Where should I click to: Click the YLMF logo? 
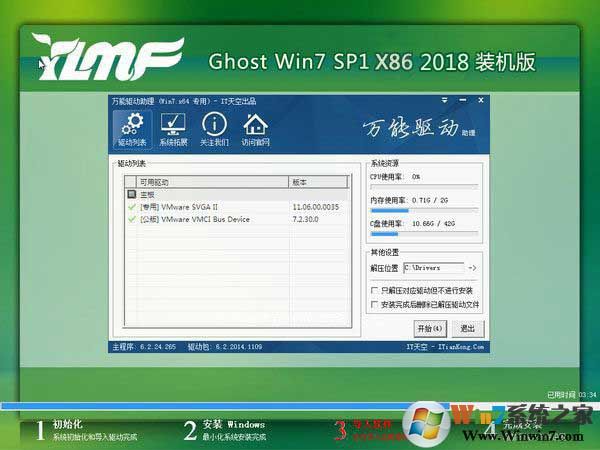(x=108, y=57)
